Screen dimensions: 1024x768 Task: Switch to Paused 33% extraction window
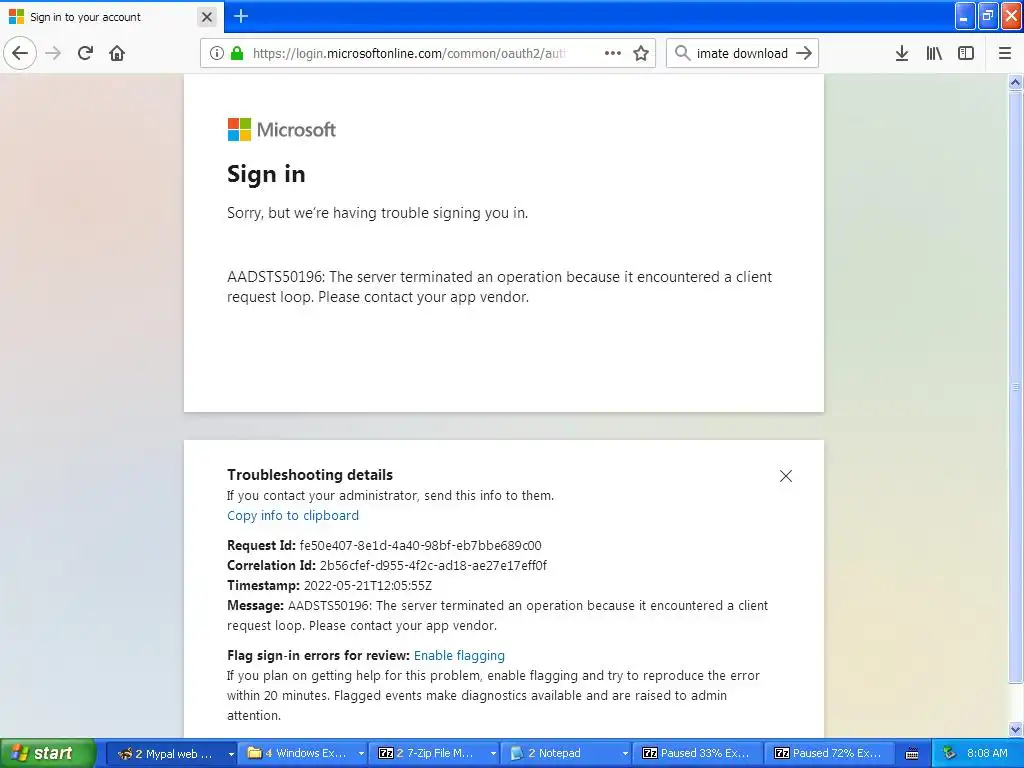pos(697,753)
